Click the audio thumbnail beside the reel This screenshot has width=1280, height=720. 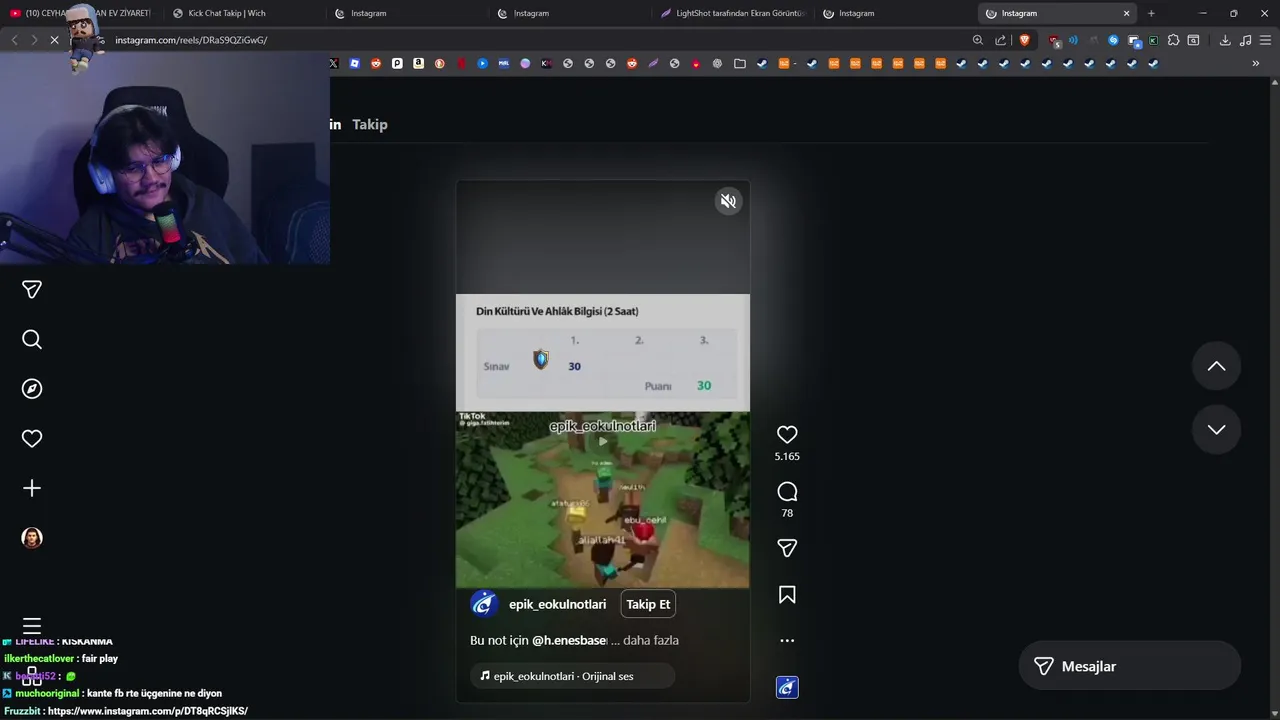787,688
